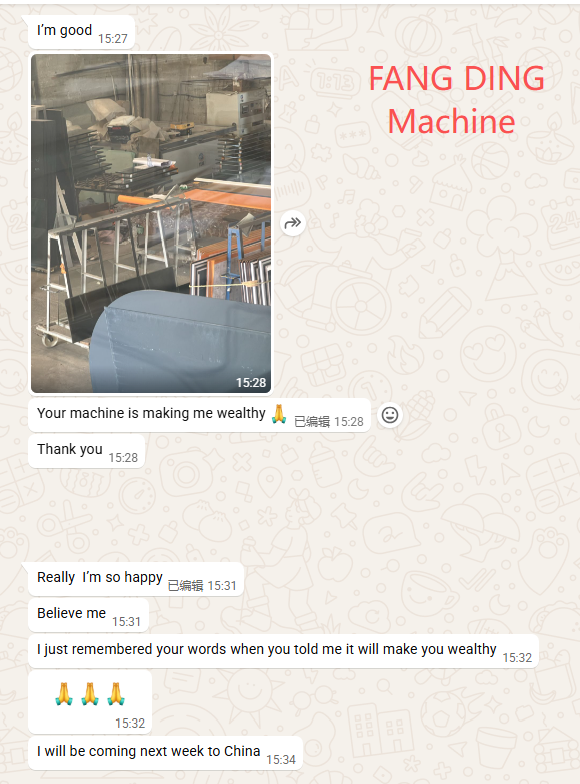Open the workshop photo thumbnail
The image size is (580, 784).
pyautogui.click(x=151, y=223)
